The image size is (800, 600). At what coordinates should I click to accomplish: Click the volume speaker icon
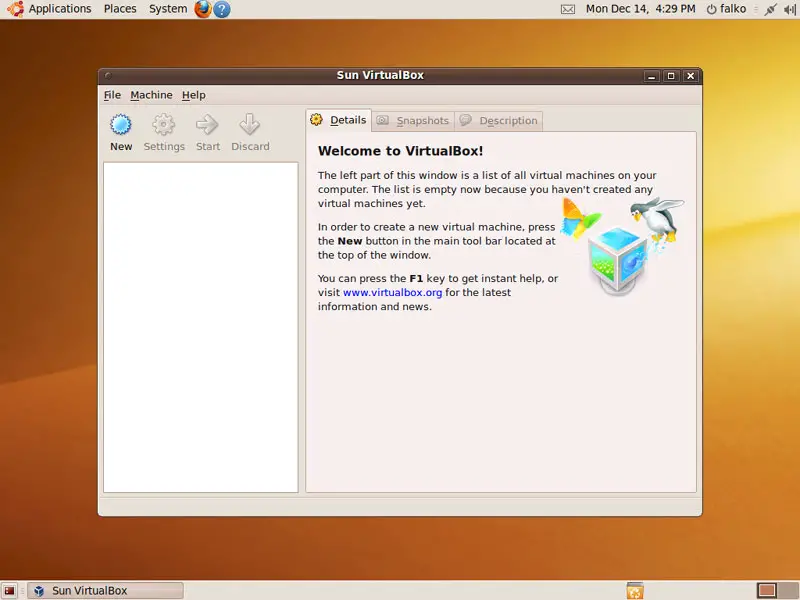pos(789,9)
